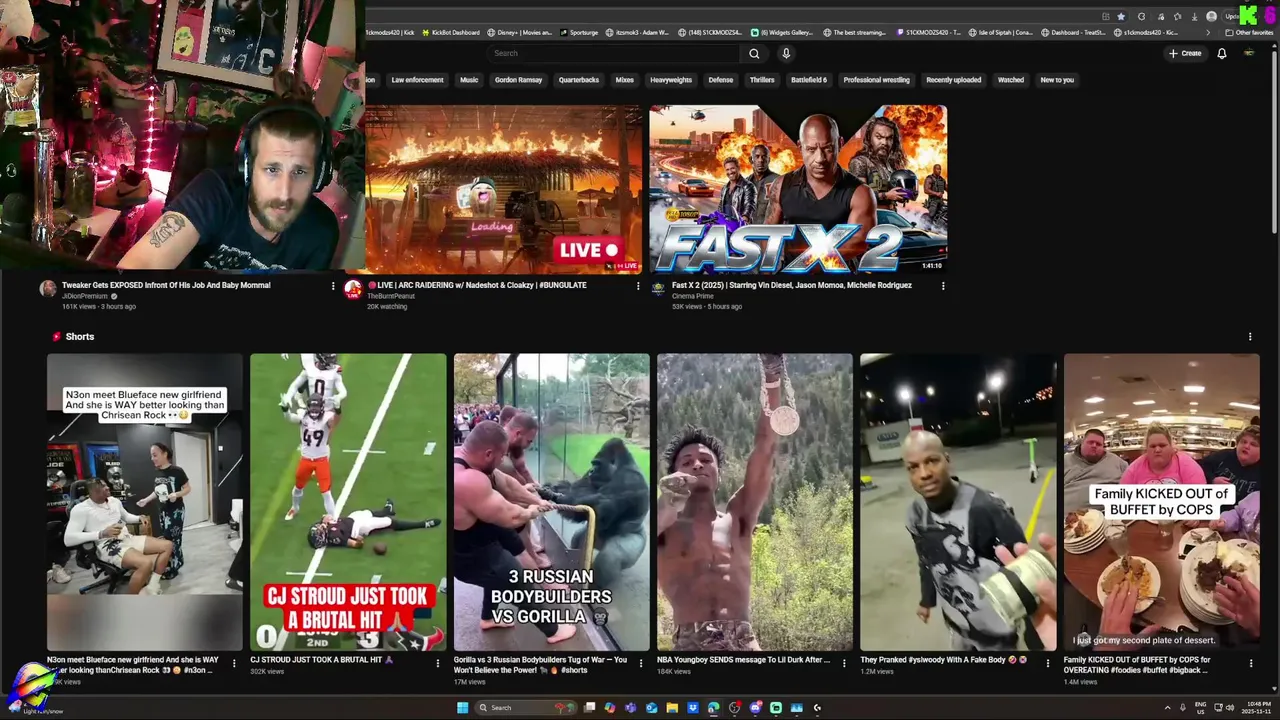
Task: Open volume control in system tray
Action: tap(1229, 707)
